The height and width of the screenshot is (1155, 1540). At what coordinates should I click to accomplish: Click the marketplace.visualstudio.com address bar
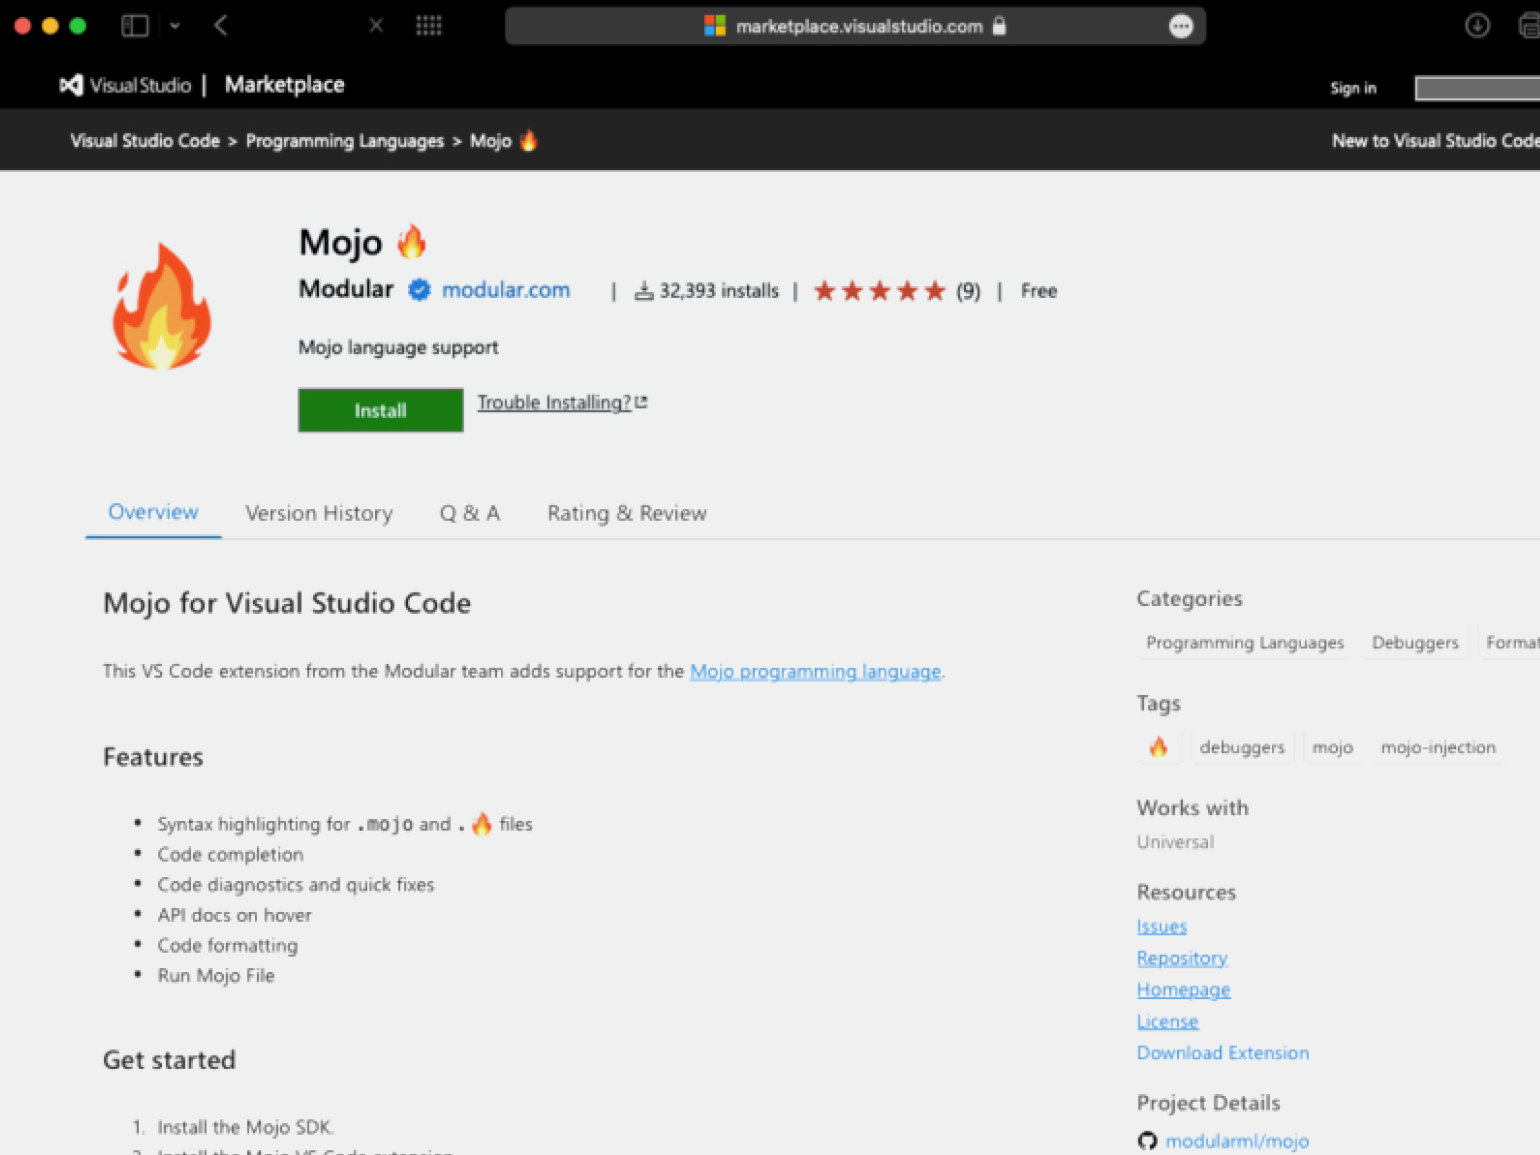point(855,26)
